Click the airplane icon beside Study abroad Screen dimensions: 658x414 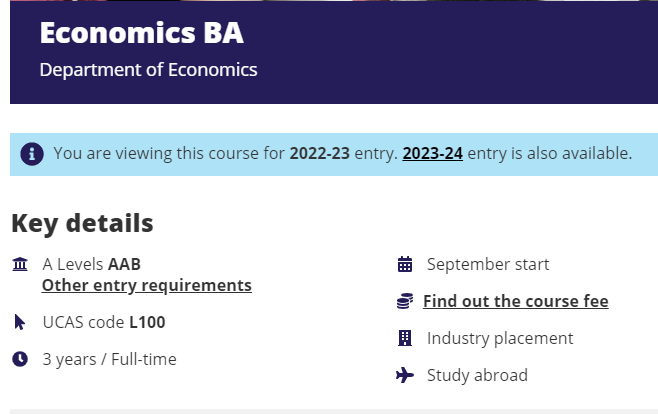[x=405, y=375]
